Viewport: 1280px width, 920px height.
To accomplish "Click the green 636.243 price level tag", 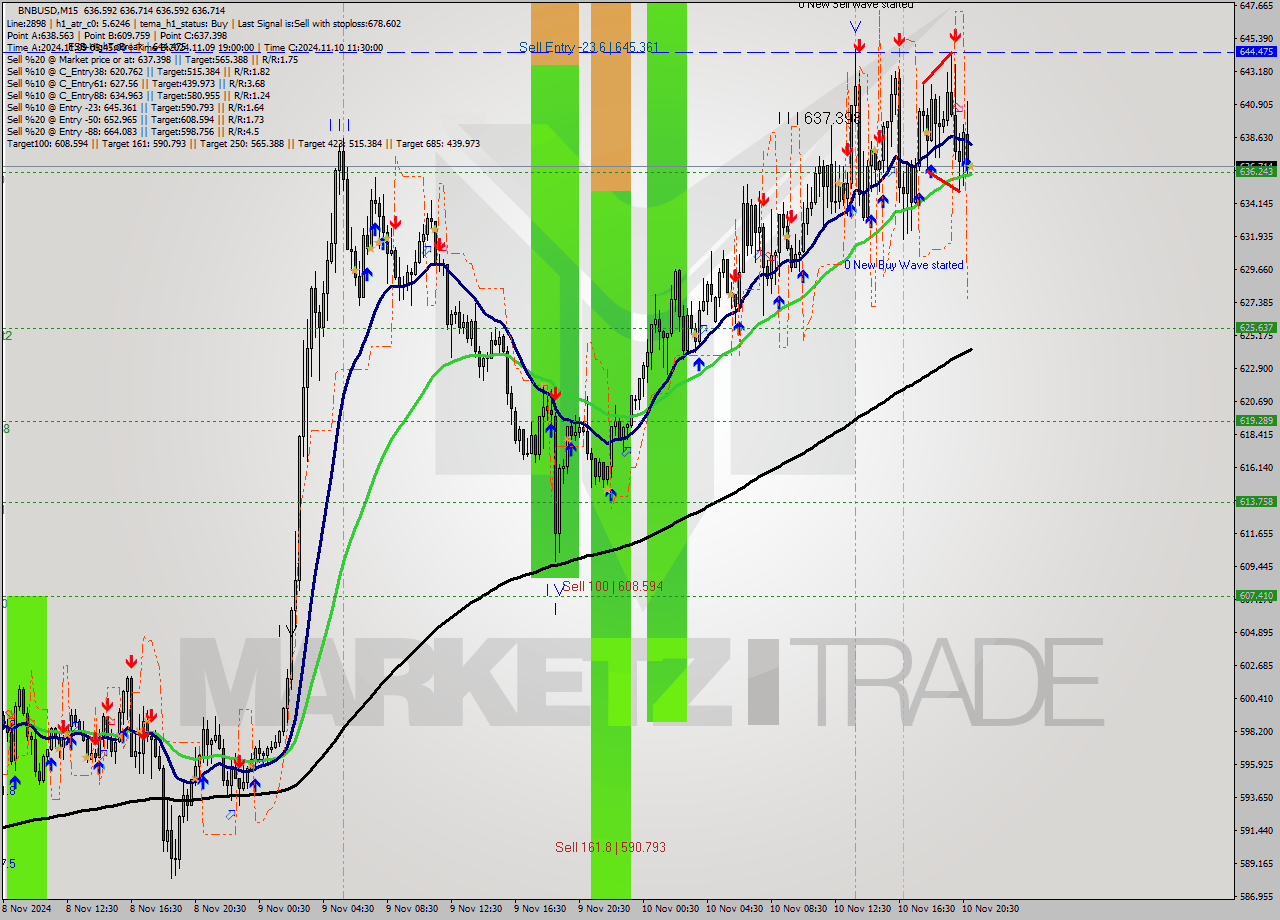I will [1256, 172].
